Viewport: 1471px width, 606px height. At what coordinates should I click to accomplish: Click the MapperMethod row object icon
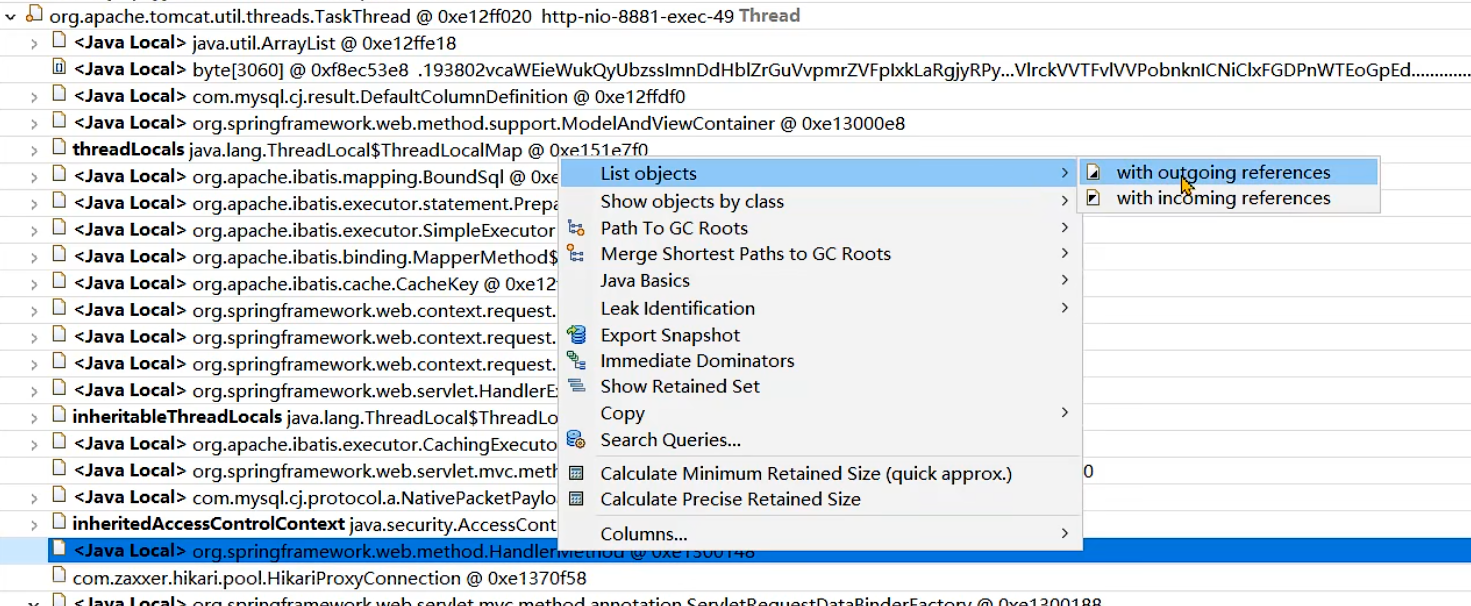tap(59, 256)
